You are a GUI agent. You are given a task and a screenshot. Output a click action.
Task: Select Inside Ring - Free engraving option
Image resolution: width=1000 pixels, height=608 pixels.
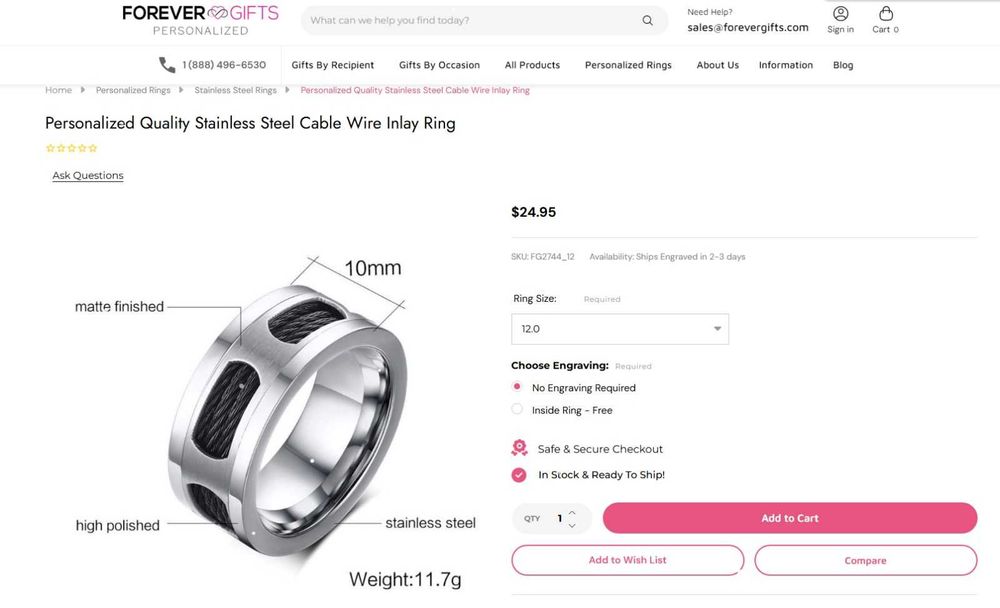[x=517, y=409]
